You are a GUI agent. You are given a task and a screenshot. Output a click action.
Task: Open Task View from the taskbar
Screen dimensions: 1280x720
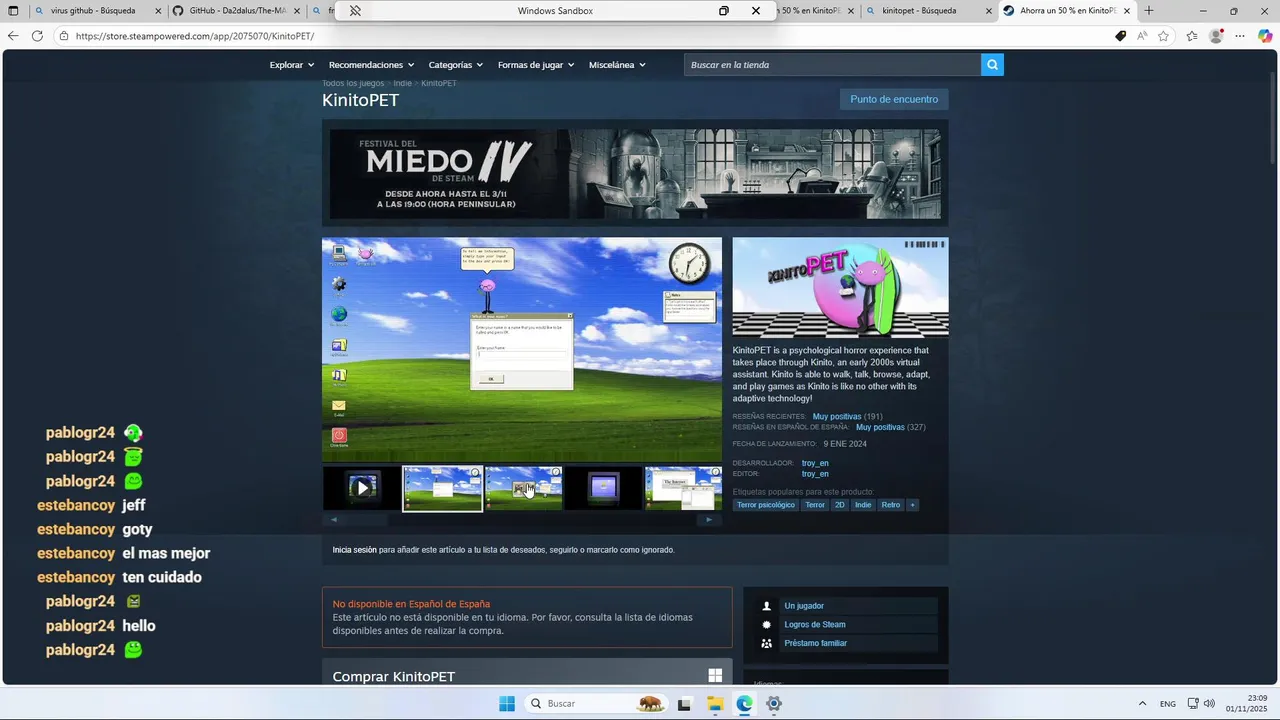click(x=684, y=703)
